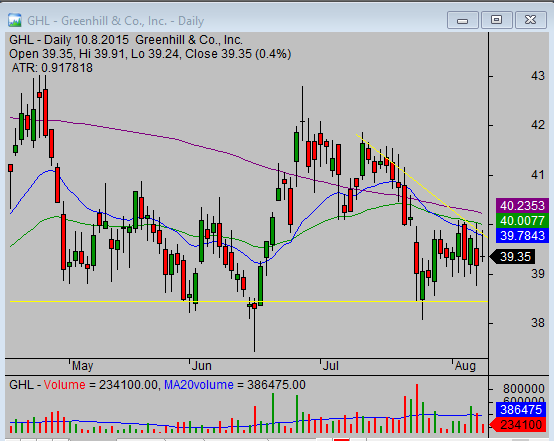Click the window title GHL - Greenhill & Co.
Screen dimensions: 554x441
pos(116,21)
